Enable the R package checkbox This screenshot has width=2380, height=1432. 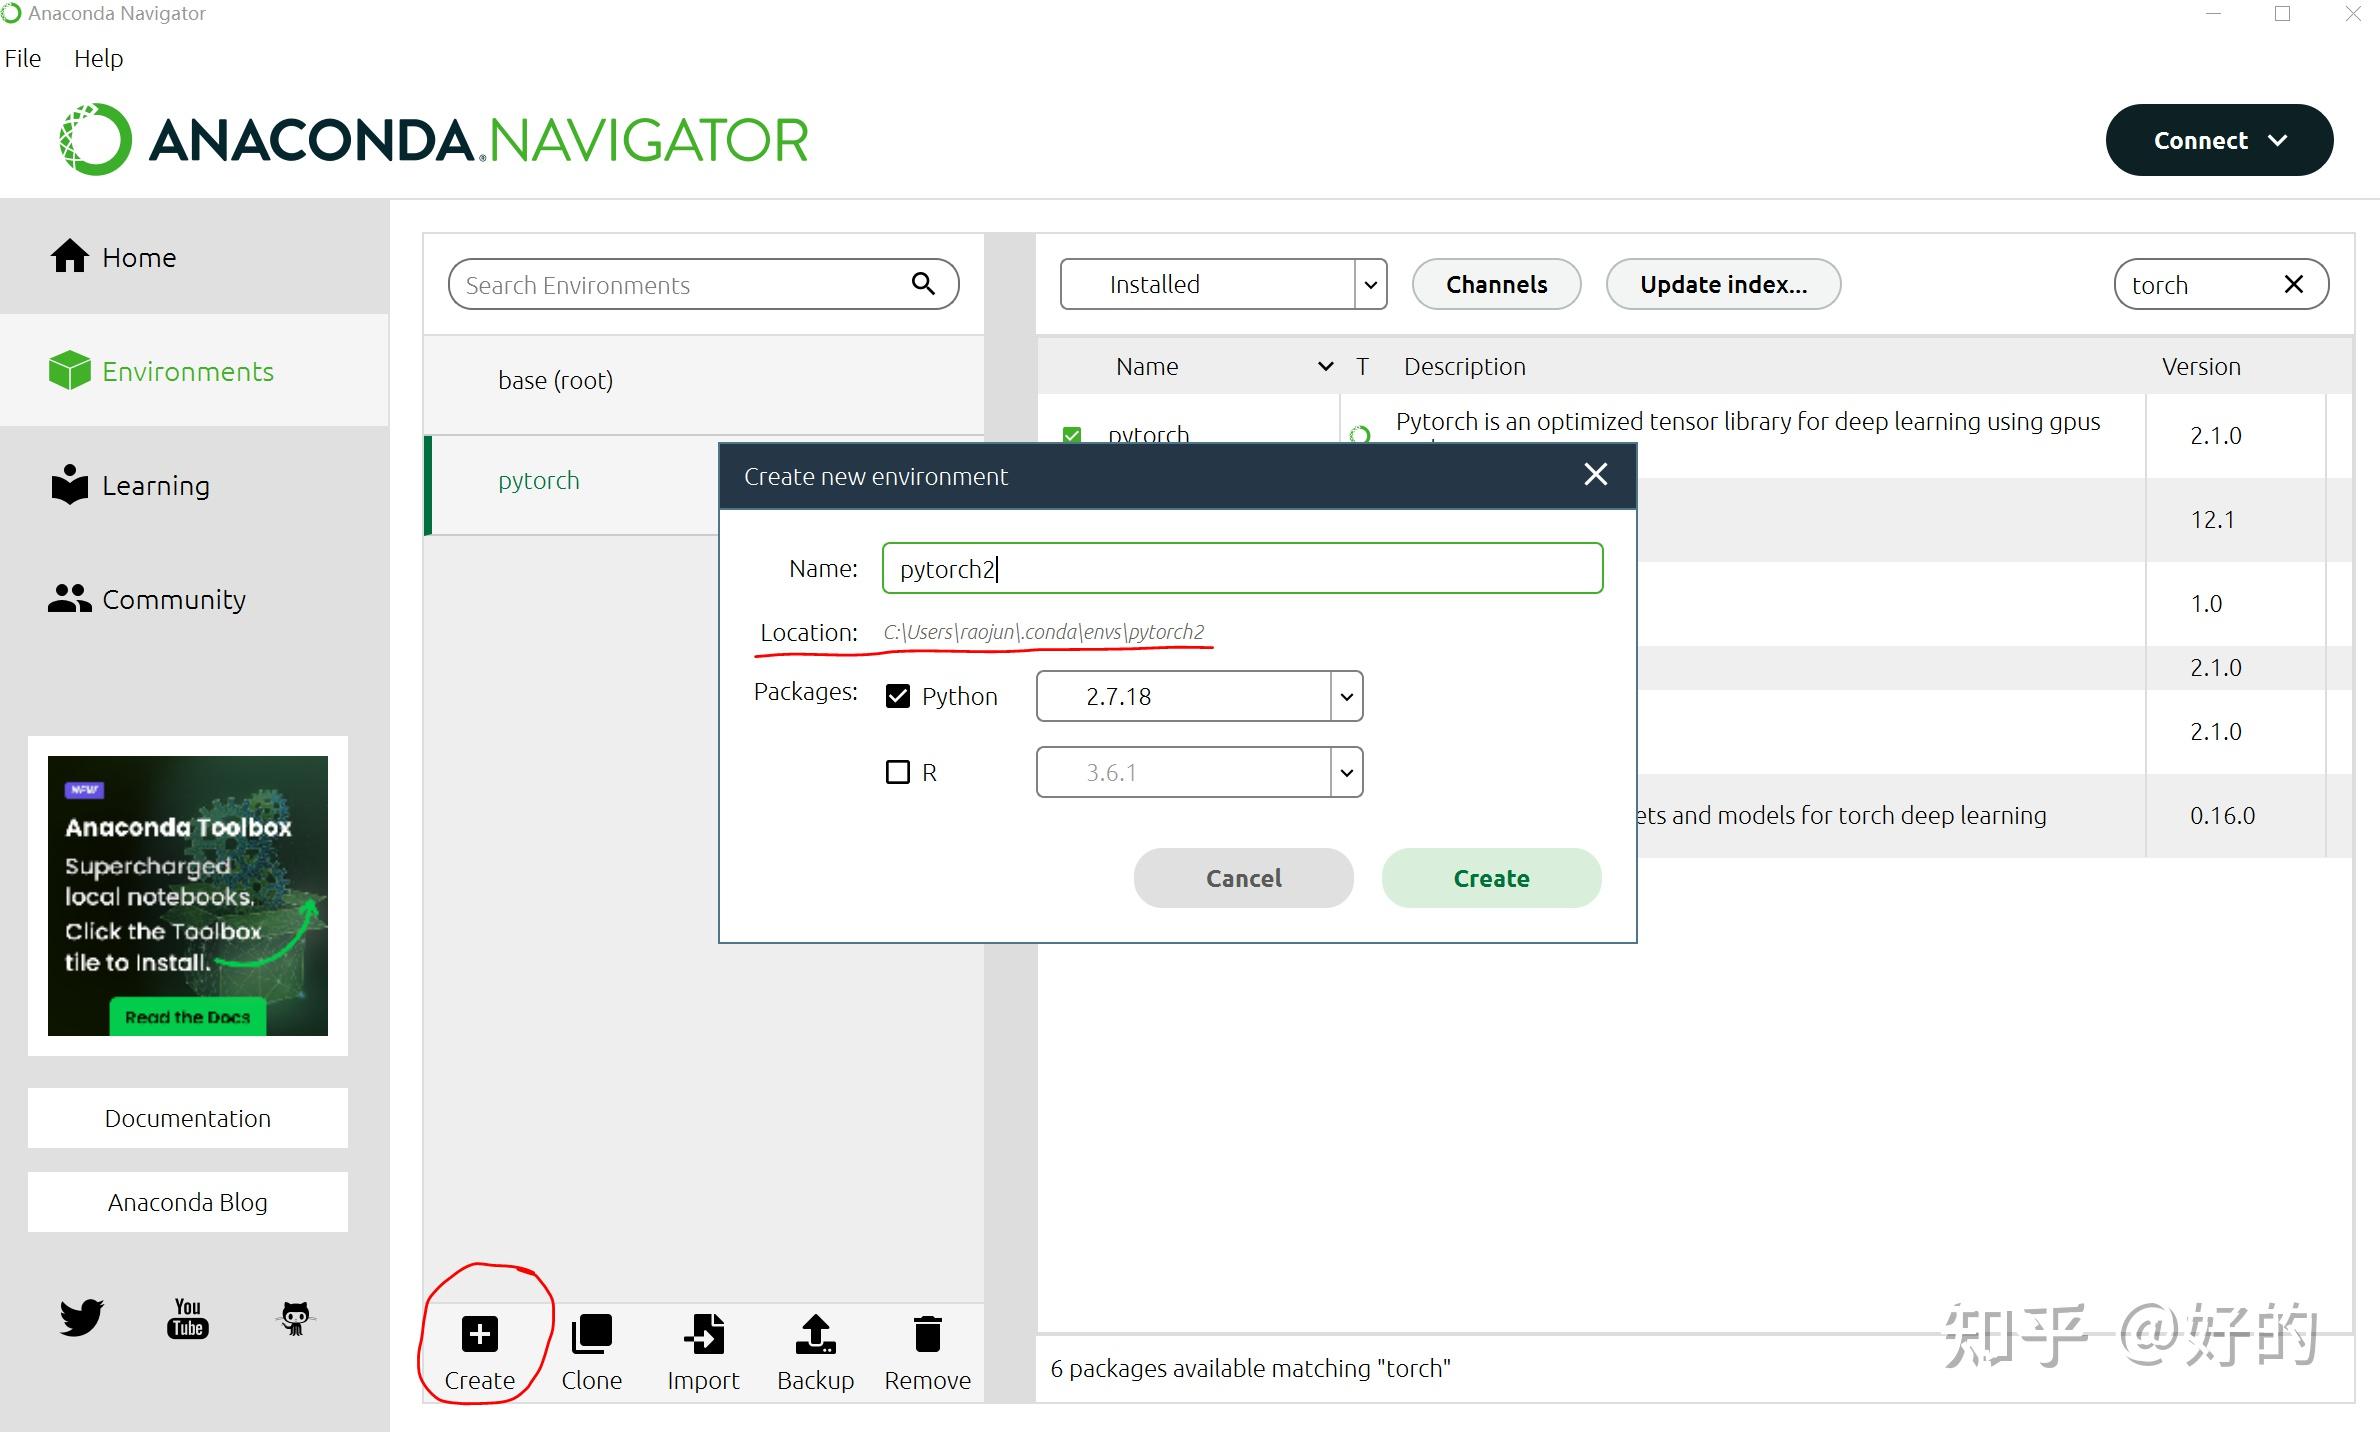[898, 772]
